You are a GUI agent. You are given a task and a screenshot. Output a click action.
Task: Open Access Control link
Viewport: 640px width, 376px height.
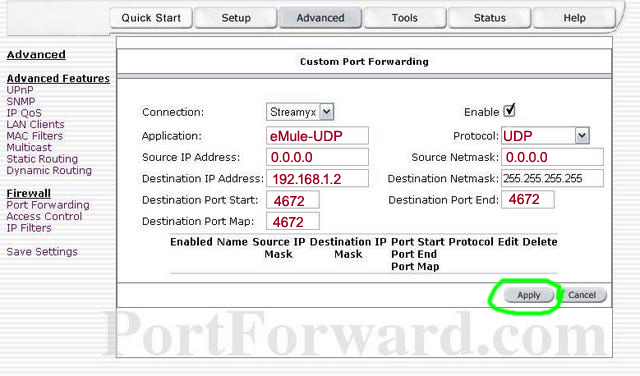tap(44, 216)
